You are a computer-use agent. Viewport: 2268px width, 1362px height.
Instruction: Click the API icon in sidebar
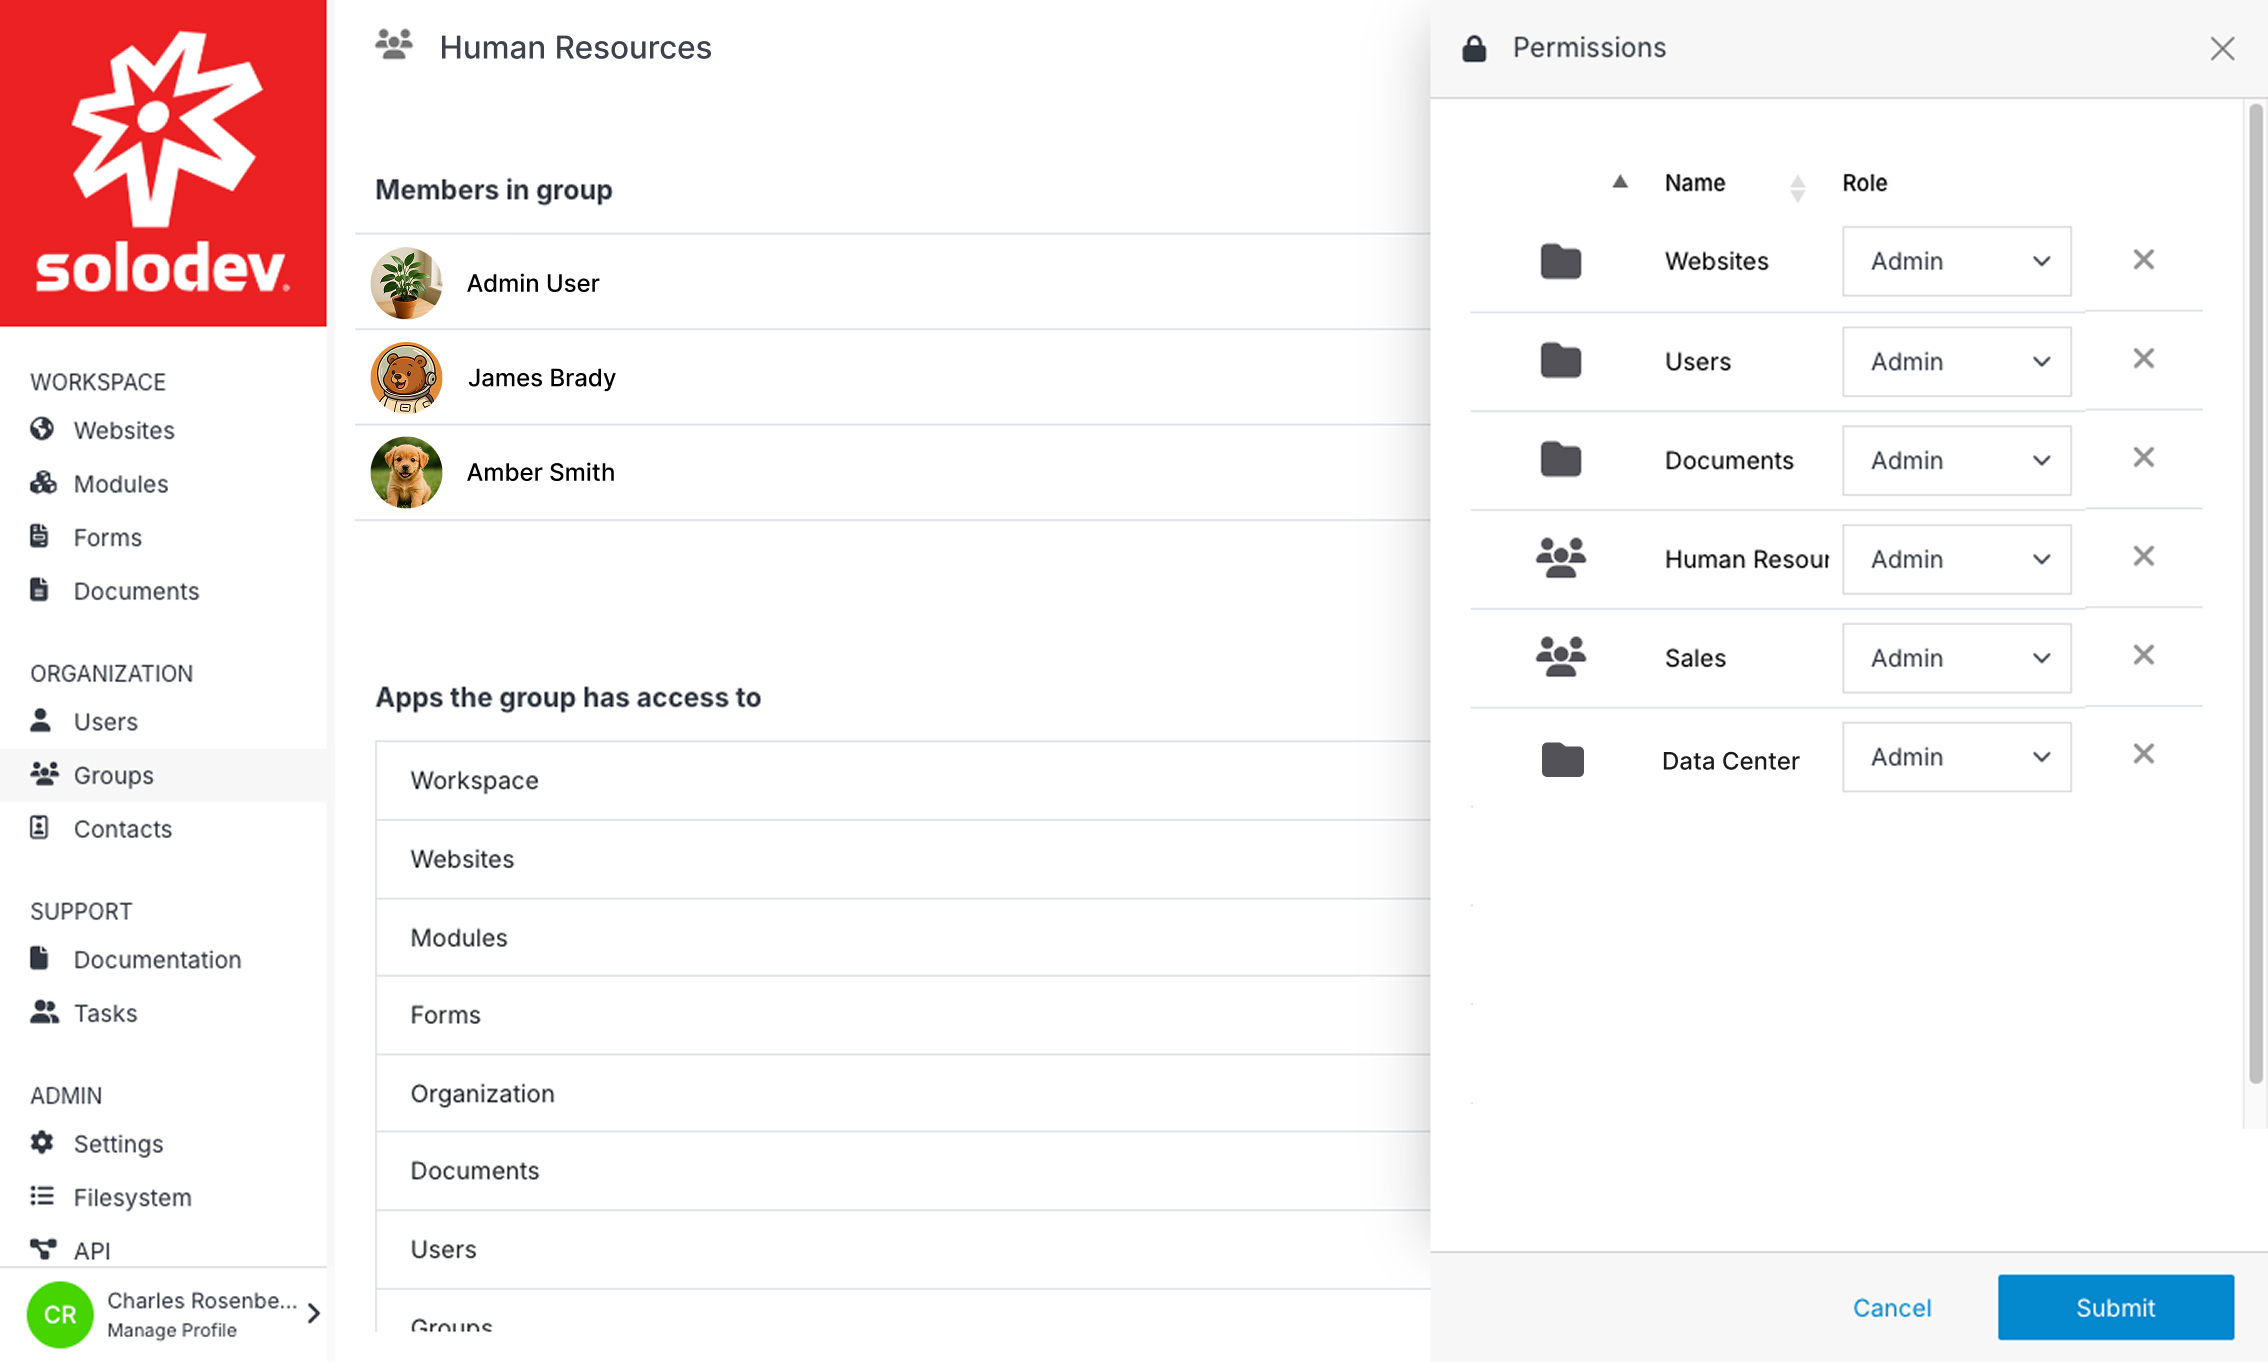click(43, 1249)
